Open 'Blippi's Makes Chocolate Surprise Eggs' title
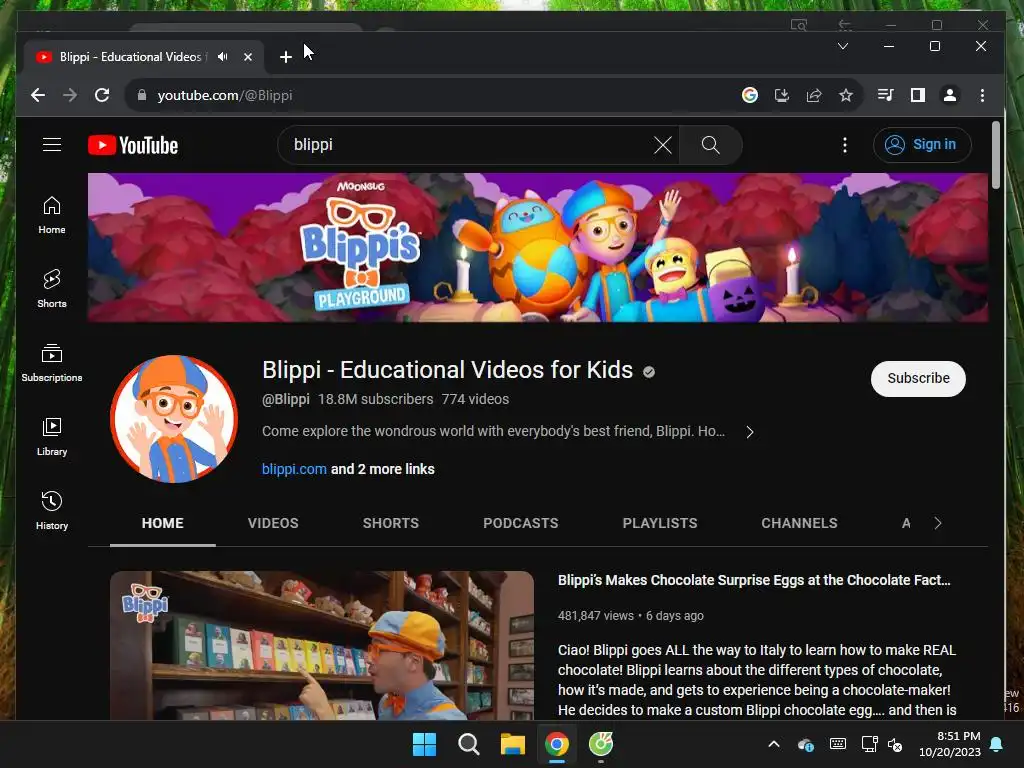The height and width of the screenshot is (768, 1024). [x=754, y=580]
